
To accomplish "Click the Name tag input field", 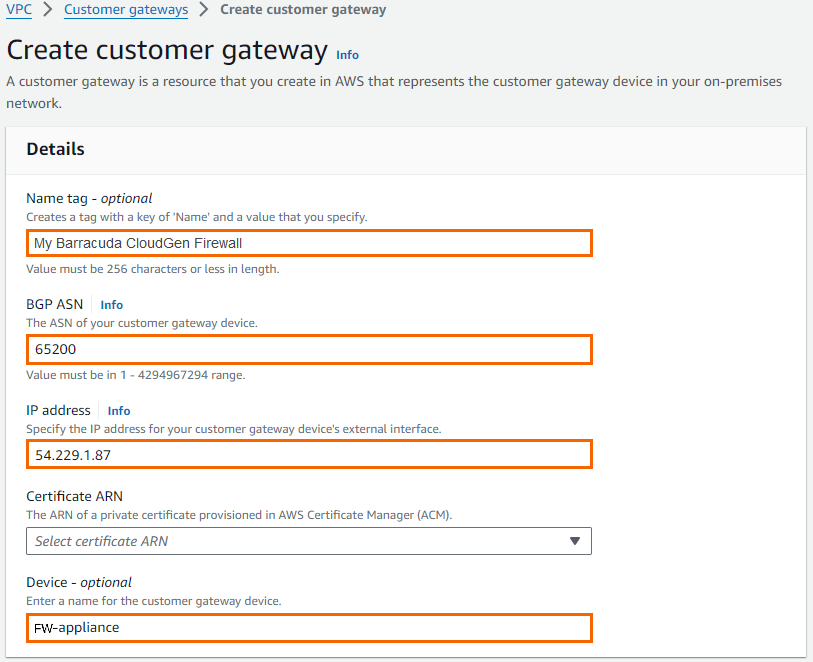I will click(309, 243).
